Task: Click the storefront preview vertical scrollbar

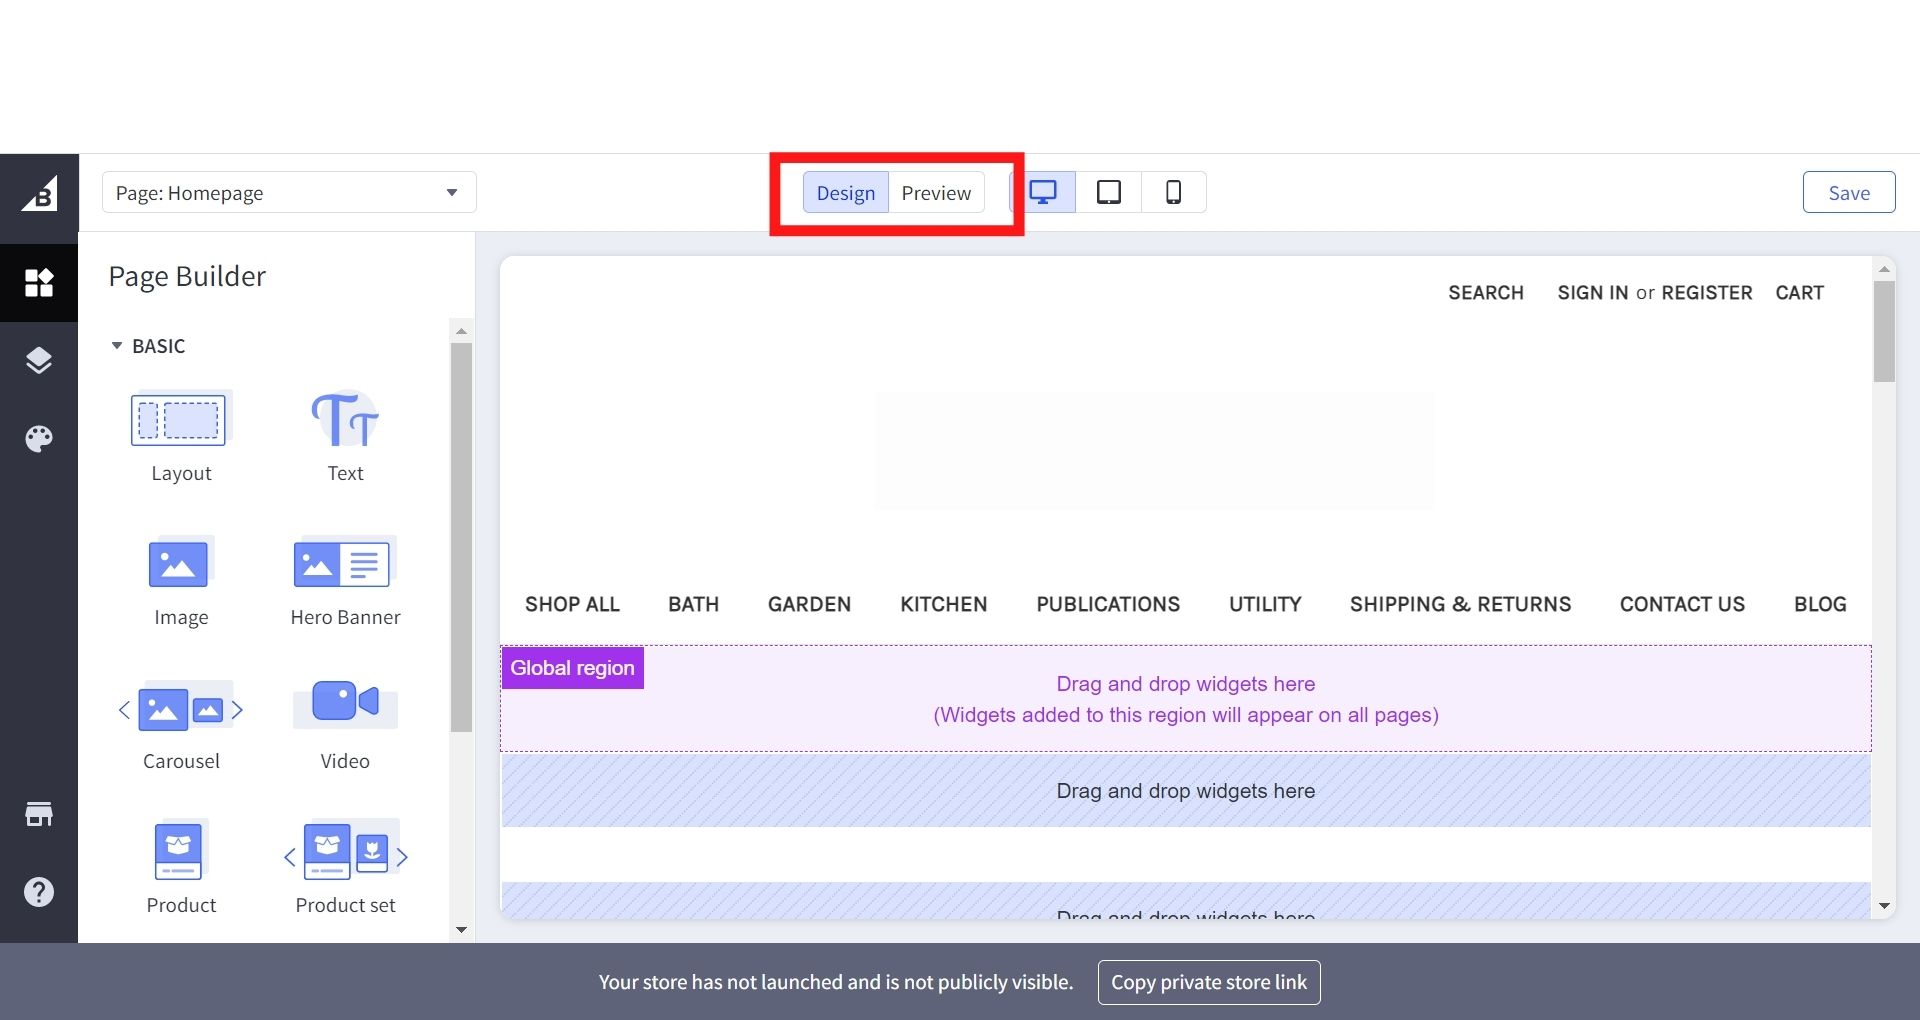Action: (1884, 332)
